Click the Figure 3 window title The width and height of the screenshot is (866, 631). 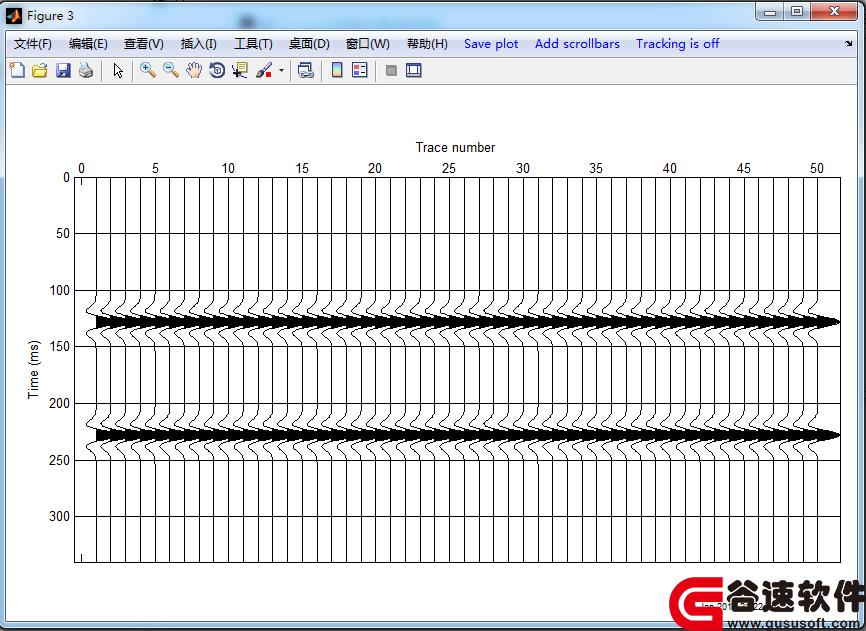[x=50, y=16]
